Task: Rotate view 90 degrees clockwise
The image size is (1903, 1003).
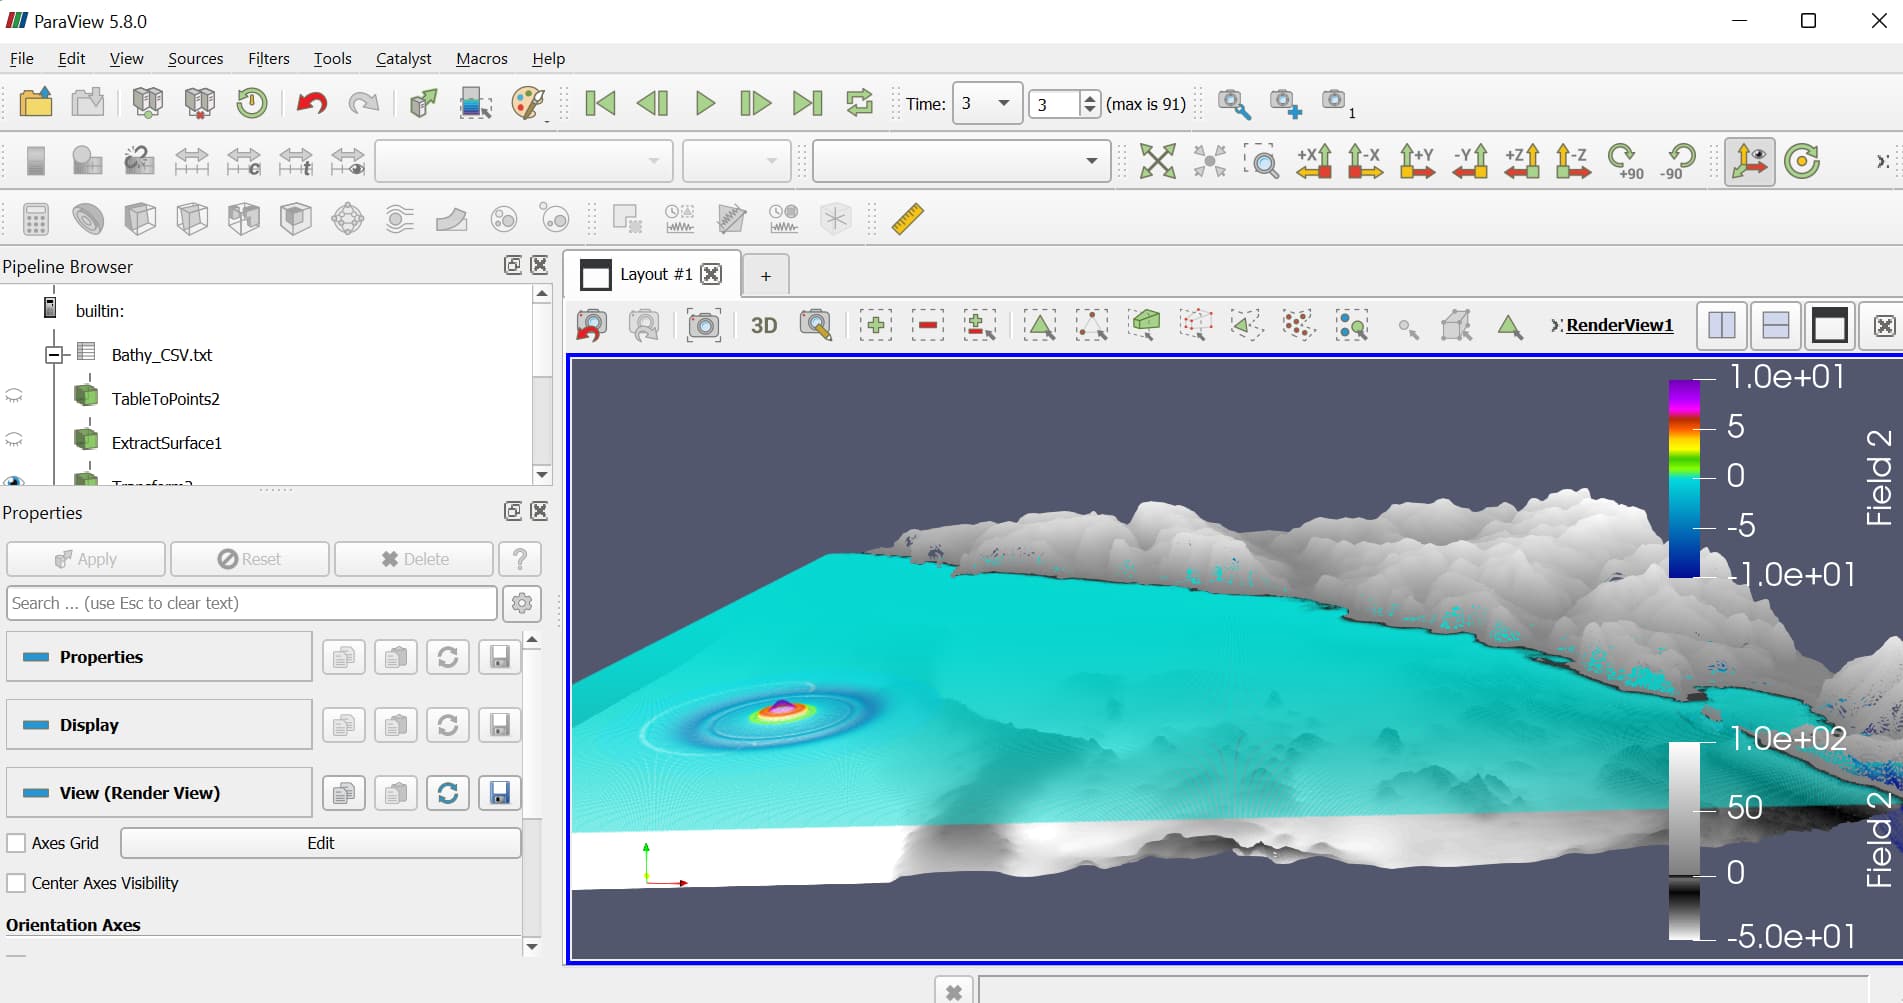Action: [x=1623, y=161]
